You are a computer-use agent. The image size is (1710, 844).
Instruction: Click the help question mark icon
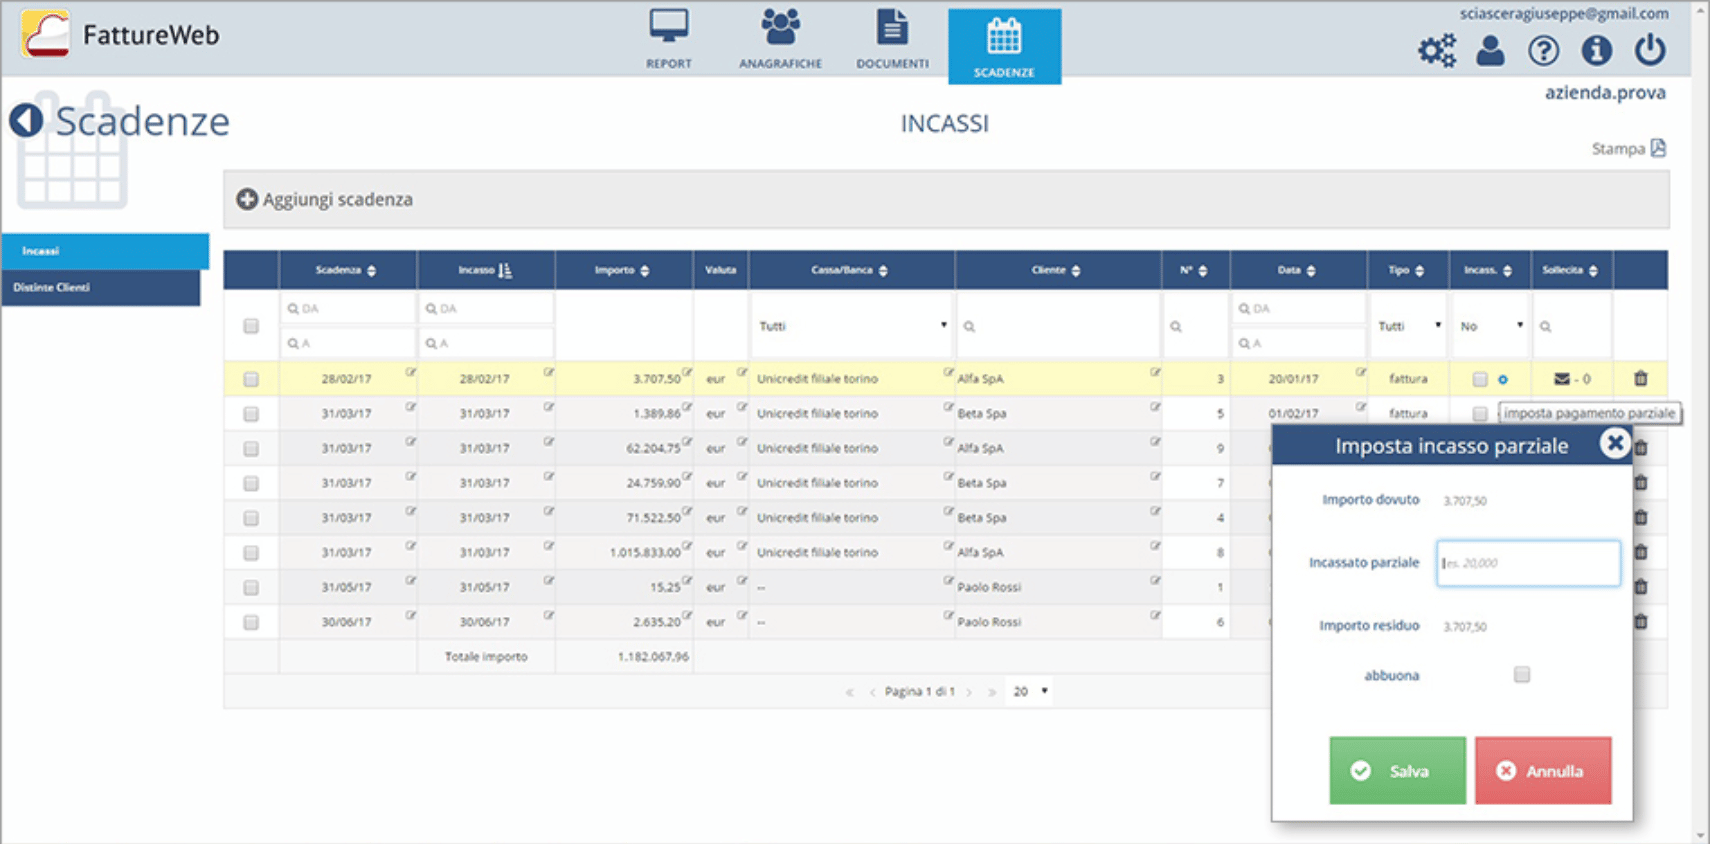click(x=1543, y=50)
